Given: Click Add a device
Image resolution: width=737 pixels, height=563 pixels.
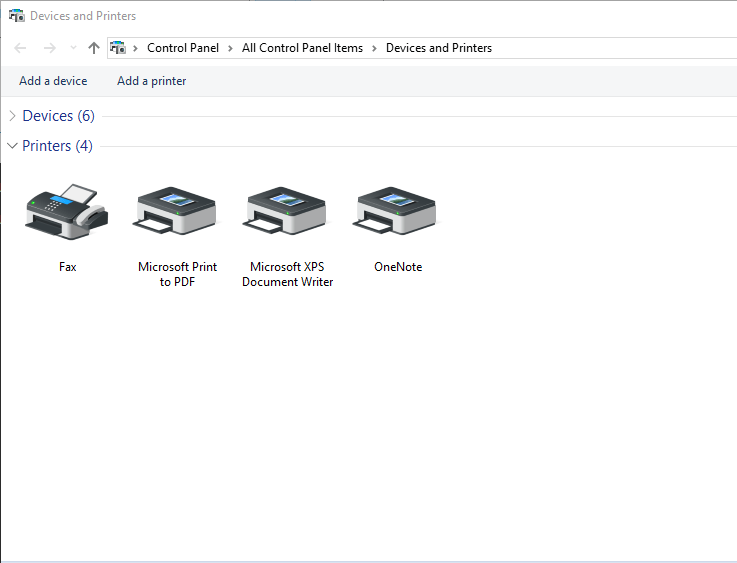Looking at the screenshot, I should (x=53, y=81).
